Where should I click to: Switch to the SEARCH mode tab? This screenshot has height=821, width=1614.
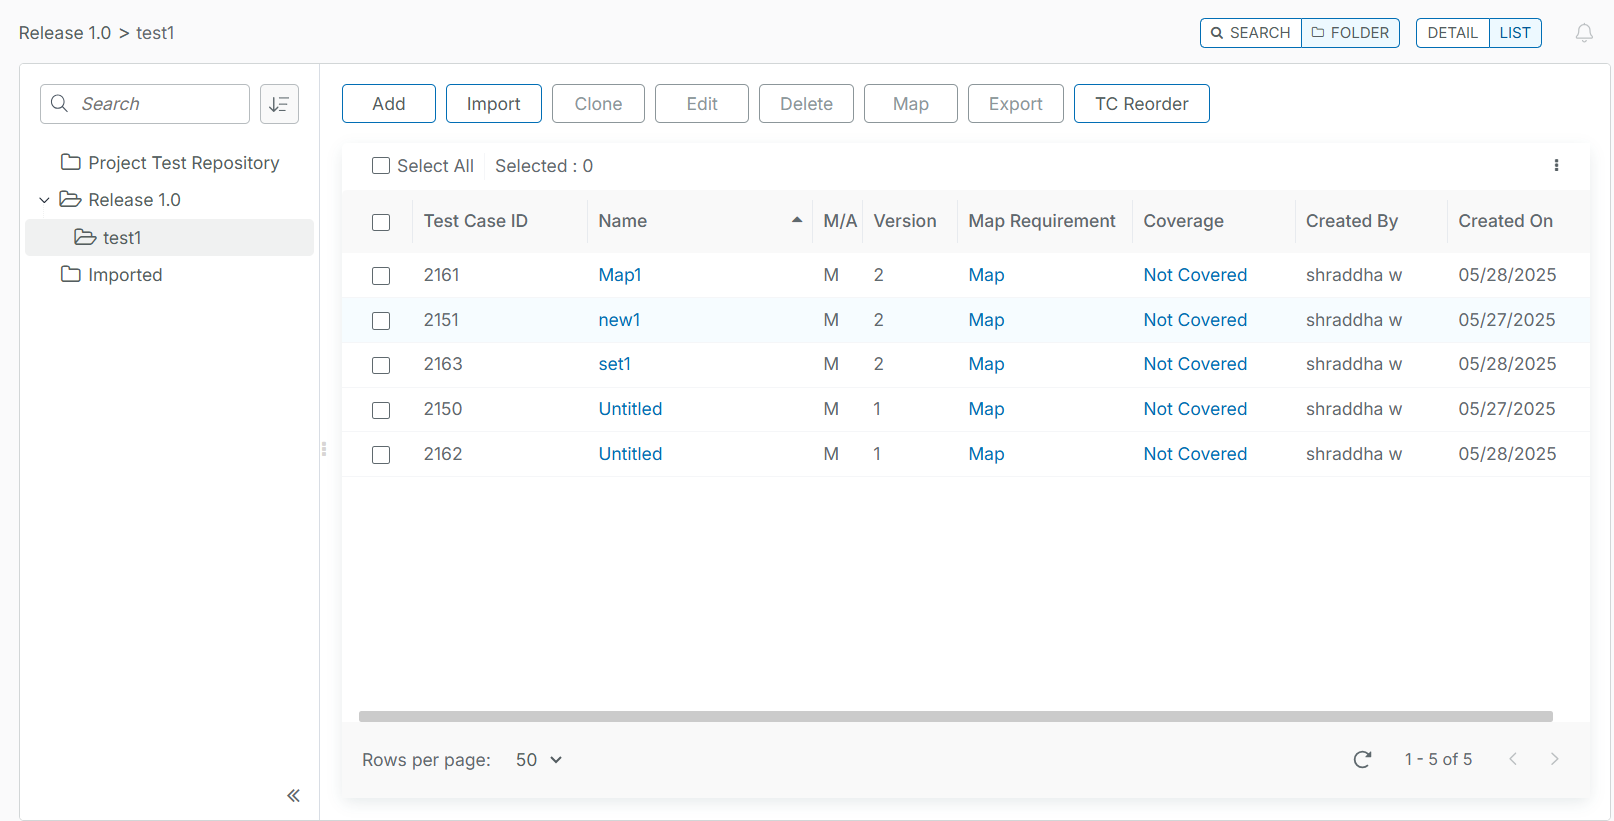coord(1251,33)
